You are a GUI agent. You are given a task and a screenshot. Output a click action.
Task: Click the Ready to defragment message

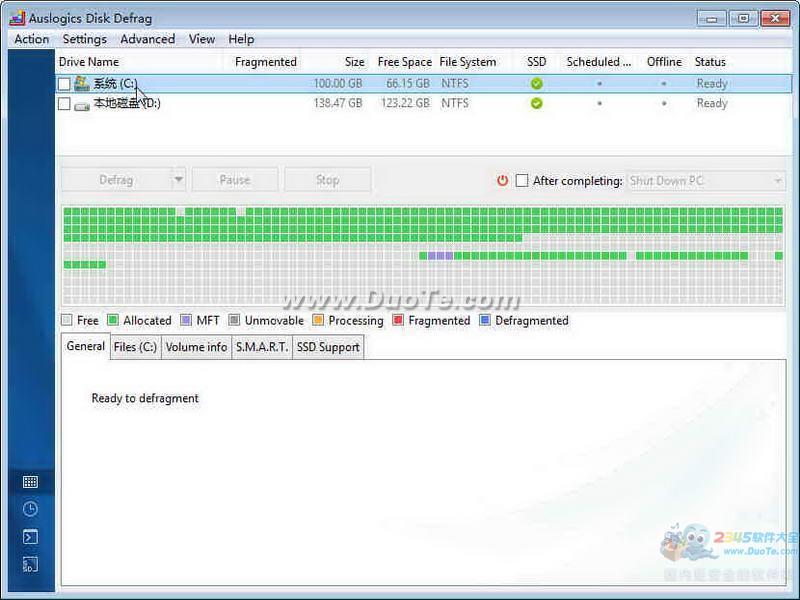click(x=145, y=398)
